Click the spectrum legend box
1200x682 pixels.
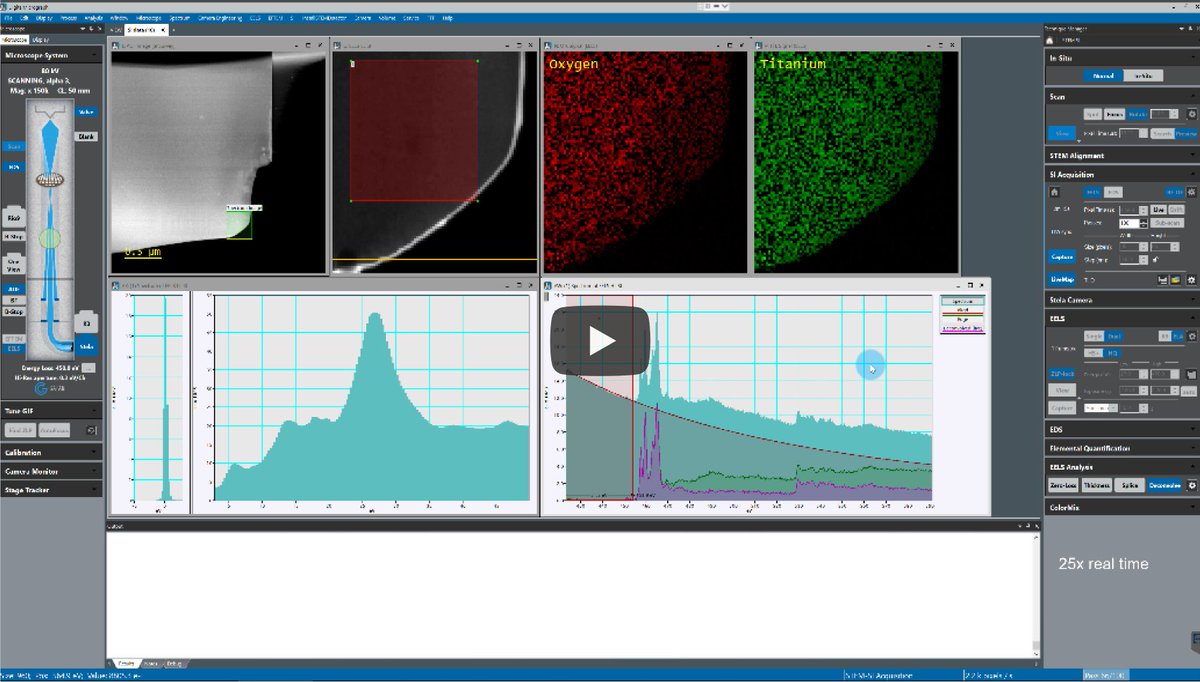pos(964,314)
